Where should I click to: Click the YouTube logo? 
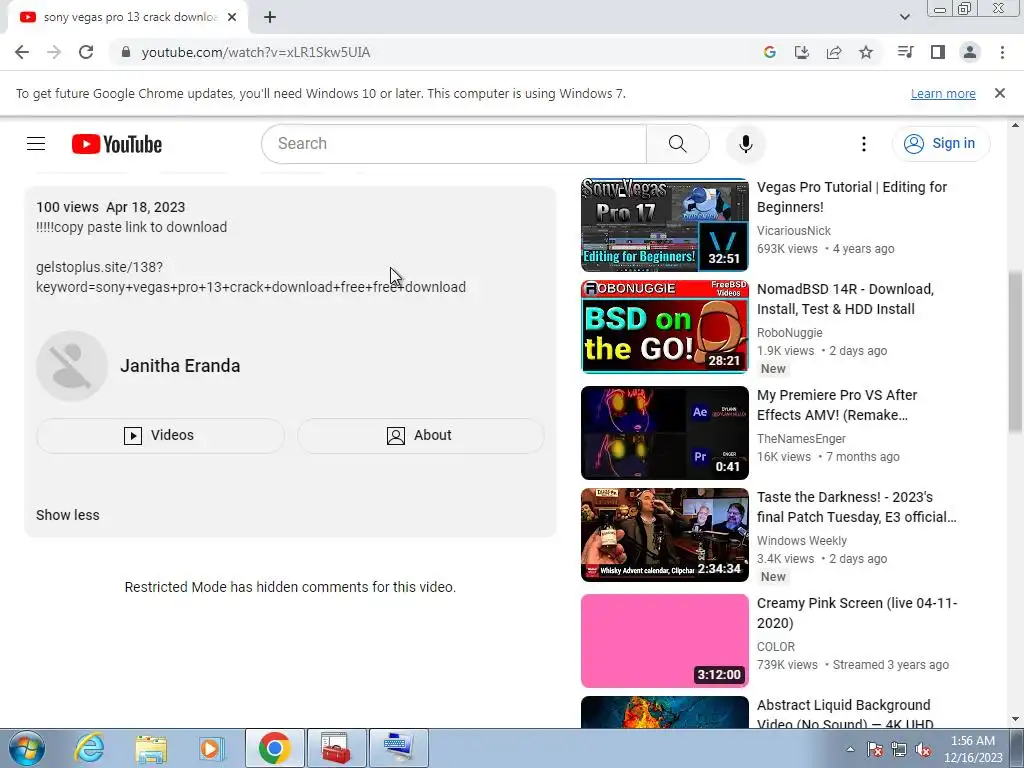(x=117, y=144)
